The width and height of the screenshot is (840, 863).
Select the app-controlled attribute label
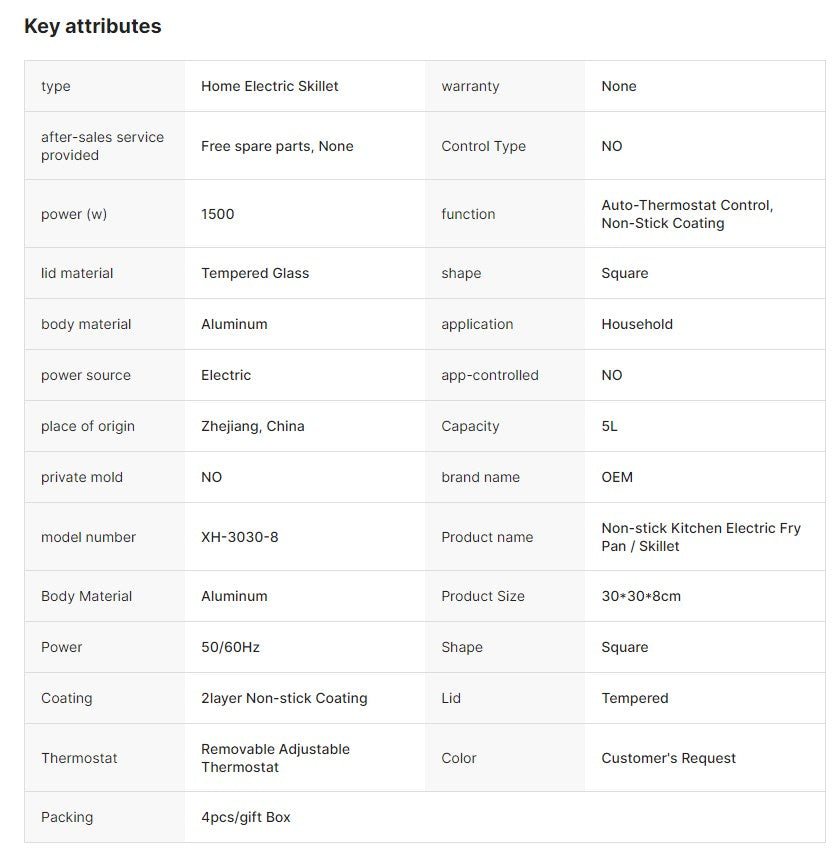[490, 375]
